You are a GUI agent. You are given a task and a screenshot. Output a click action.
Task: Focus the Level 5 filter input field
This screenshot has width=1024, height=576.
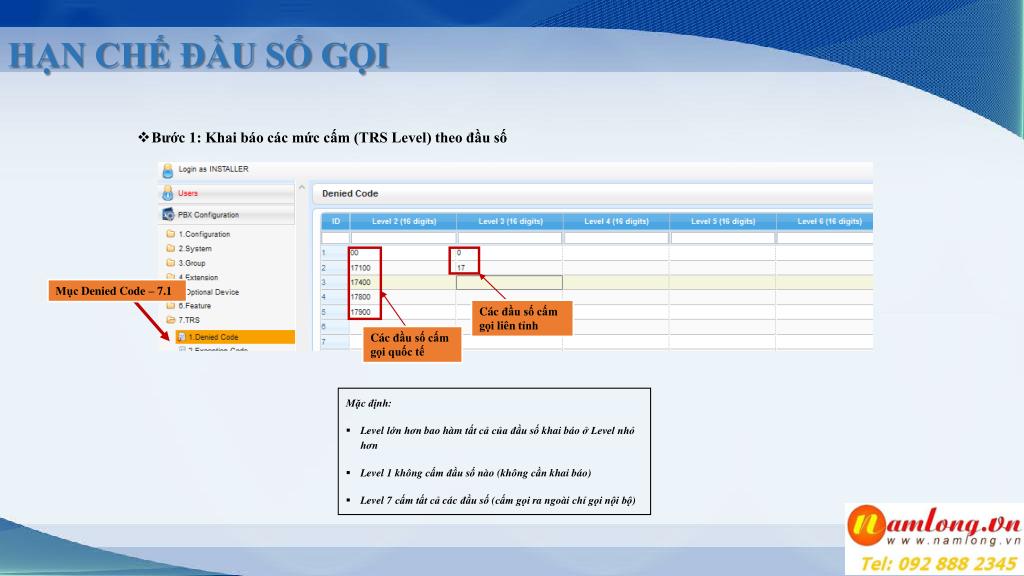pyautogui.click(x=723, y=238)
